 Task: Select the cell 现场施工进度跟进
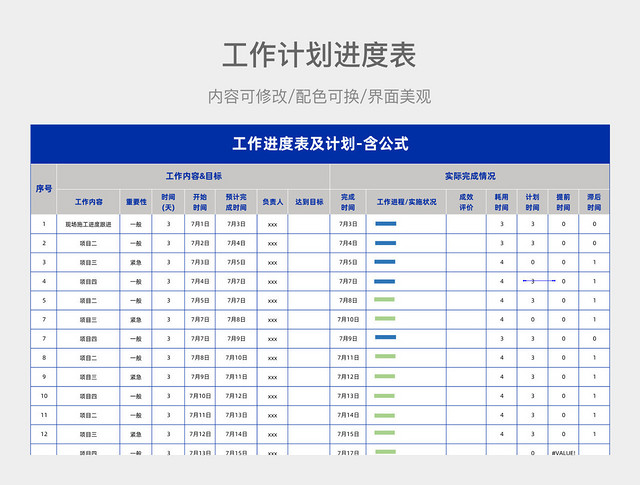point(88,224)
